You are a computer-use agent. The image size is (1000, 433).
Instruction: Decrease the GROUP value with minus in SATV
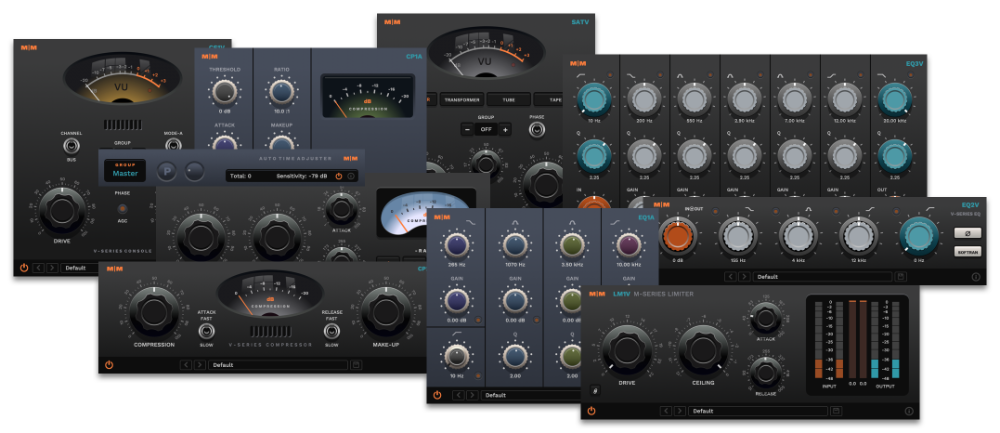[467, 129]
